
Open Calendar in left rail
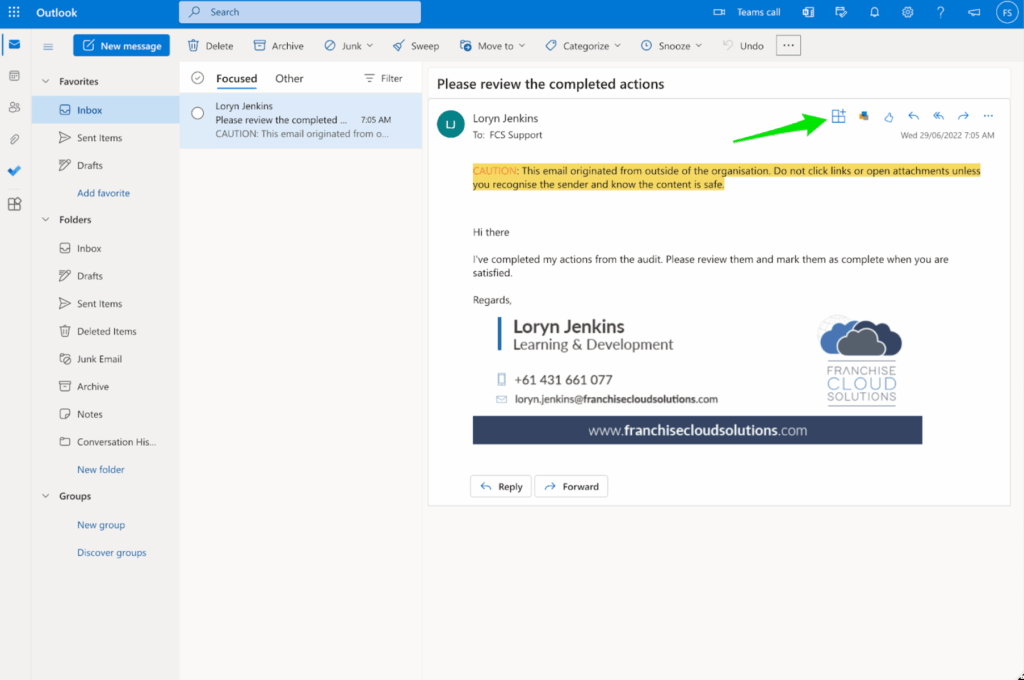point(14,76)
